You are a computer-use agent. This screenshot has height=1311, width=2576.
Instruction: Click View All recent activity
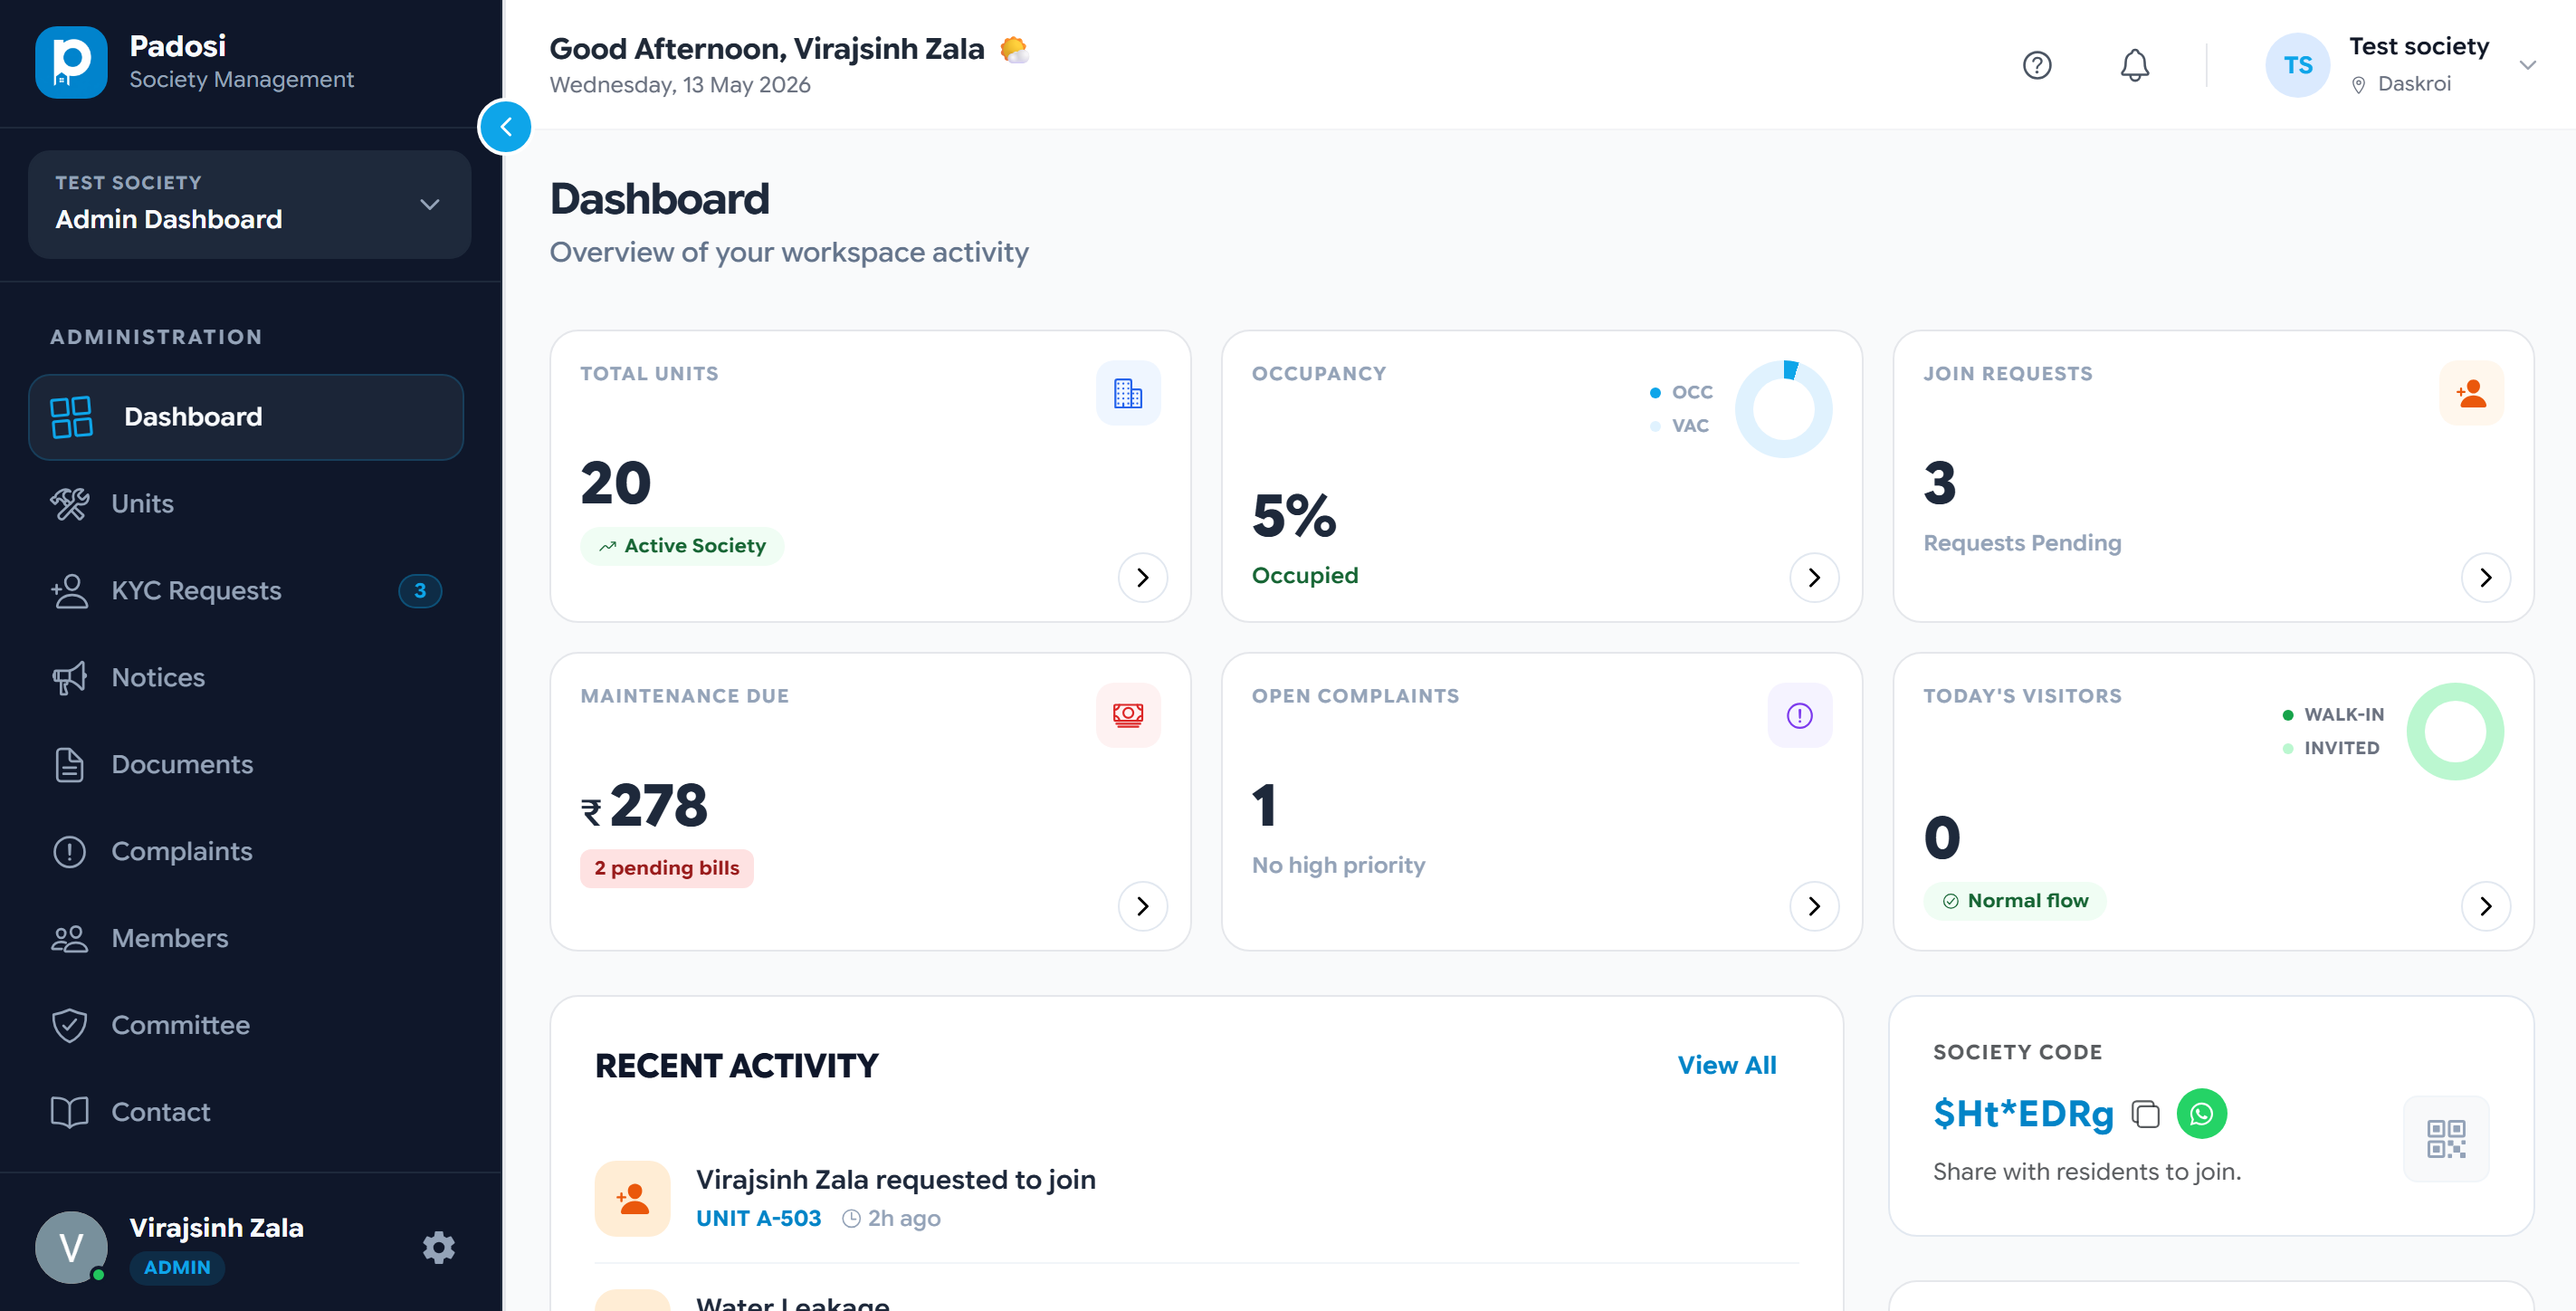[1727, 1066]
